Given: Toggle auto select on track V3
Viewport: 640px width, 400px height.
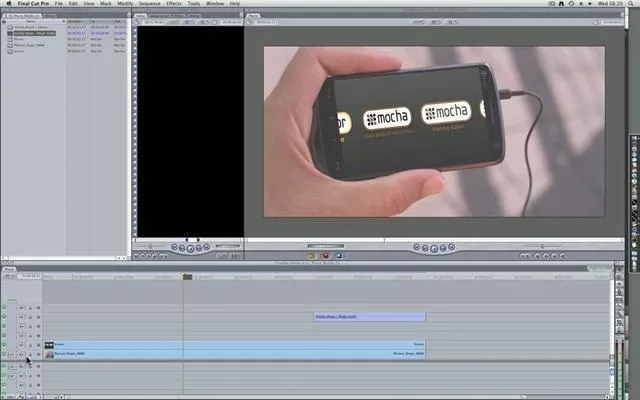Looking at the screenshot, I should pyautogui.click(x=38, y=336).
